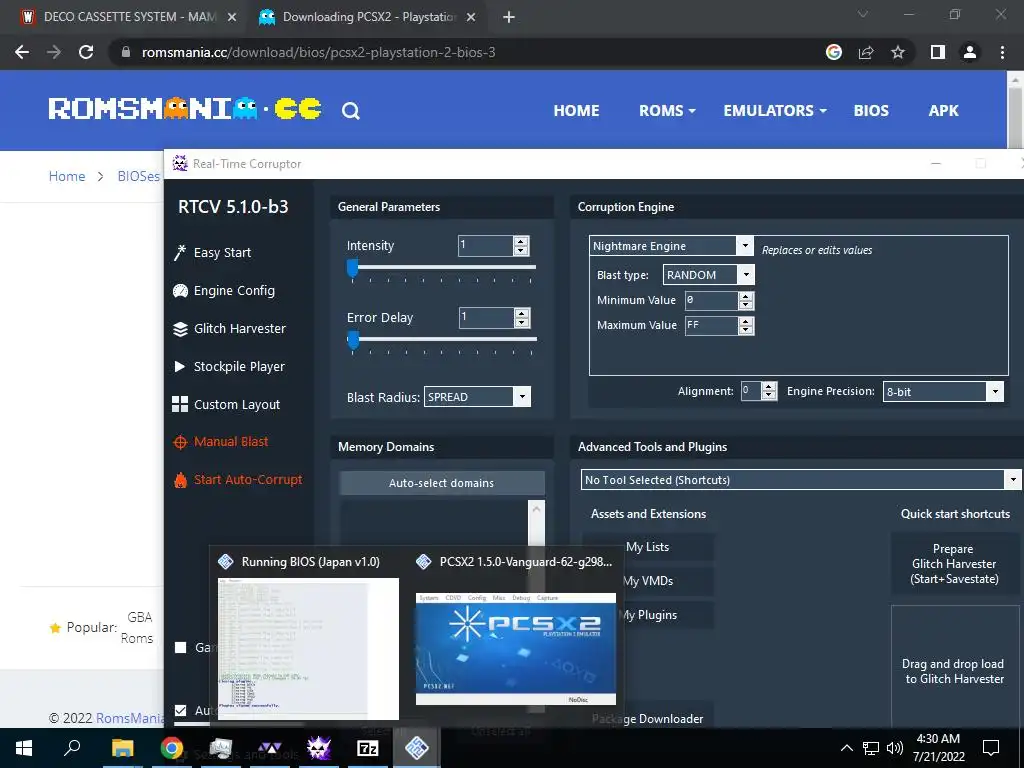Open My VMDs button
This screenshot has width=1024, height=768.
(x=648, y=581)
